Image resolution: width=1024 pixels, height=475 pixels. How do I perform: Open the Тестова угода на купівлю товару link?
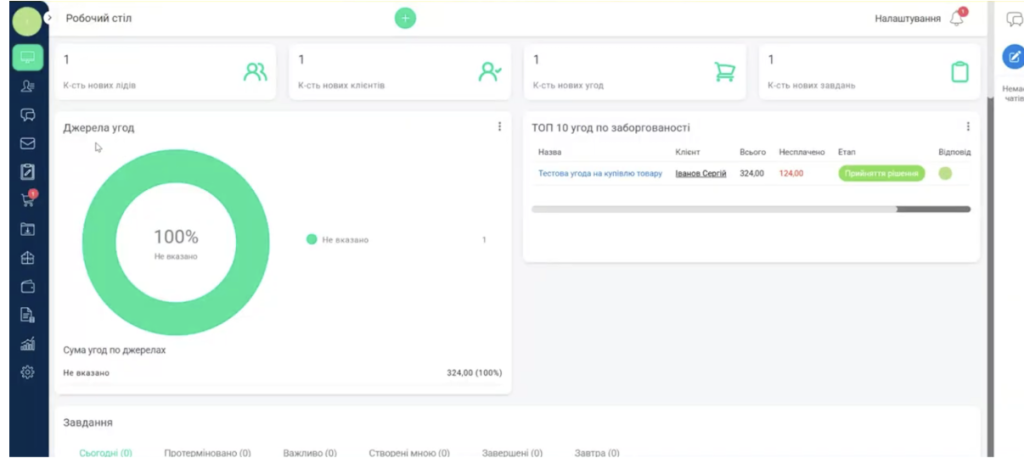point(600,173)
